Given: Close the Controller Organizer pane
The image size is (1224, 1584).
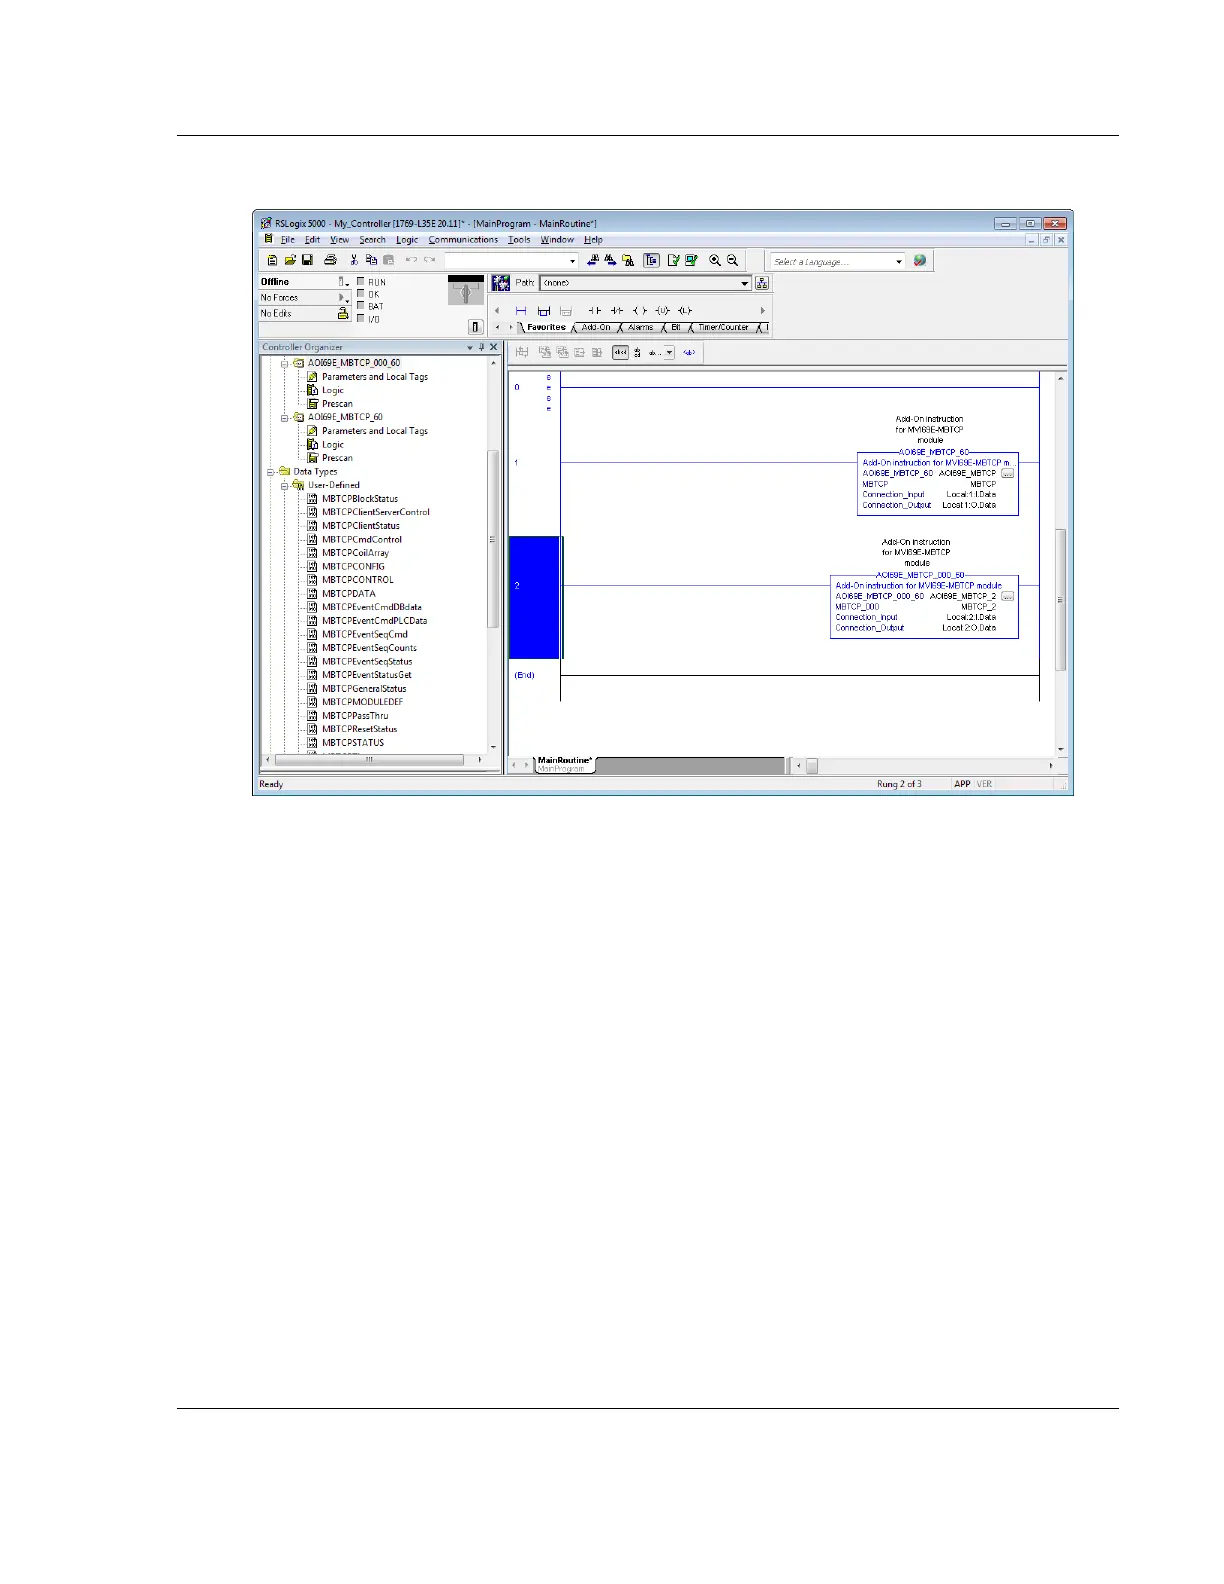Looking at the screenshot, I should pyautogui.click(x=493, y=347).
